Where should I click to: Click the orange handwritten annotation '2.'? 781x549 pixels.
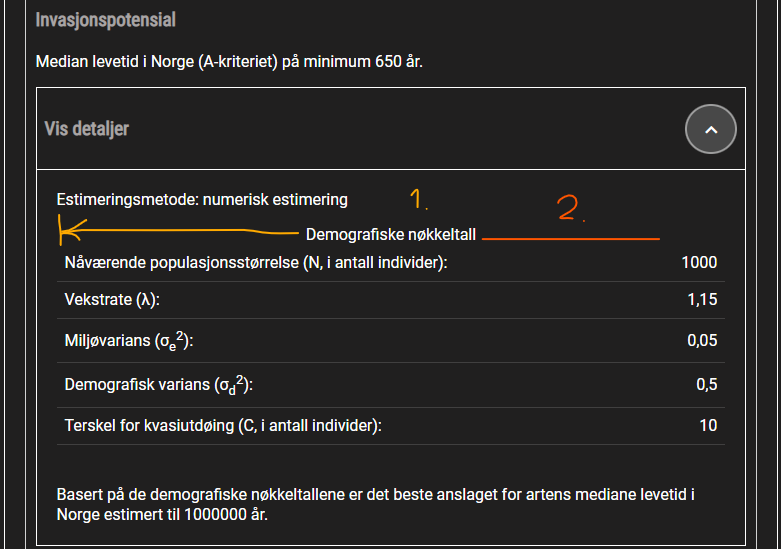[x=571, y=208]
